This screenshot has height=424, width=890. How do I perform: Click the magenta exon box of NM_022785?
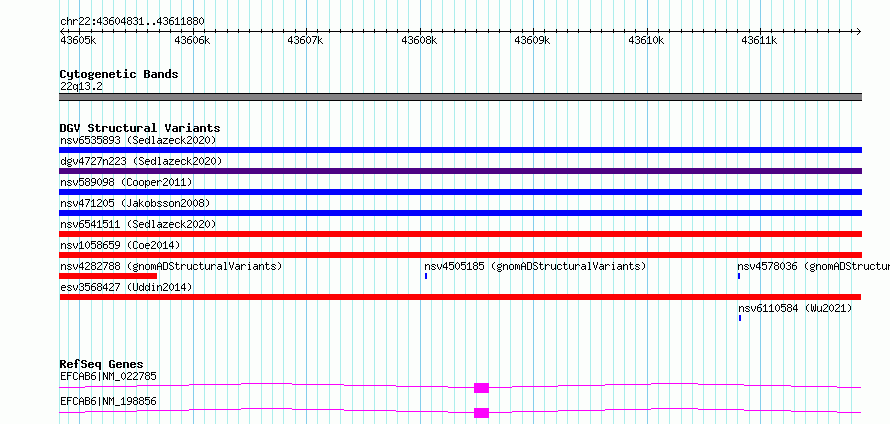481,388
